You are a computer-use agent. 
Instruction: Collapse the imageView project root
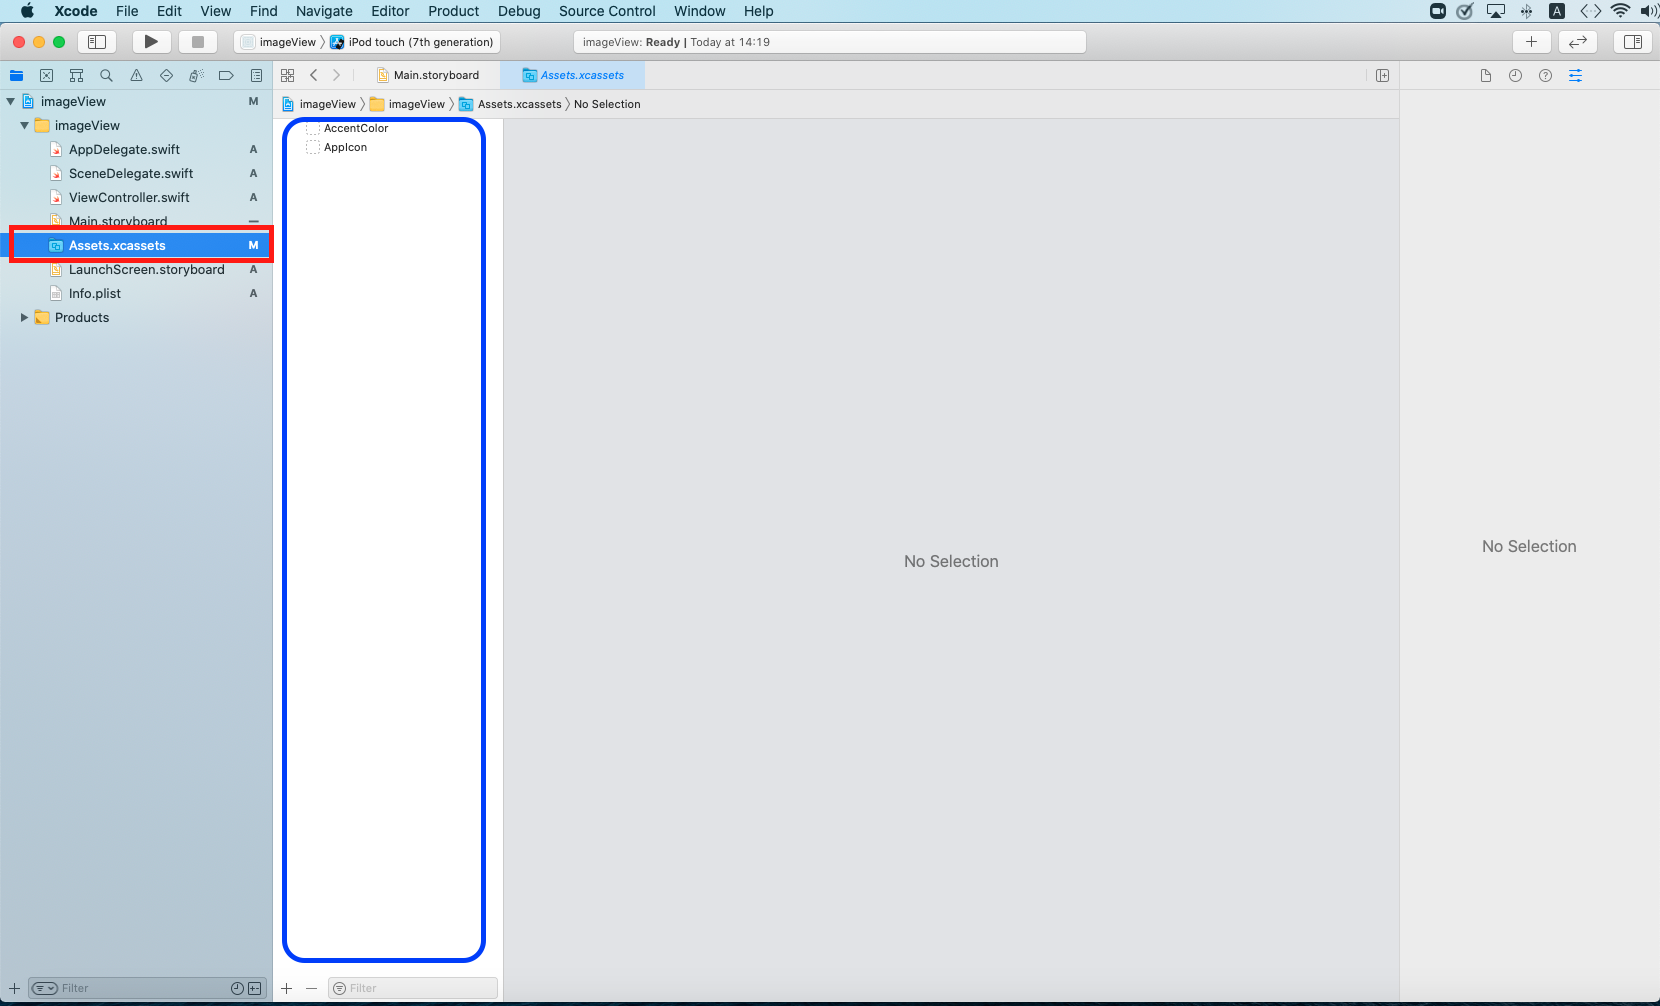[11, 101]
